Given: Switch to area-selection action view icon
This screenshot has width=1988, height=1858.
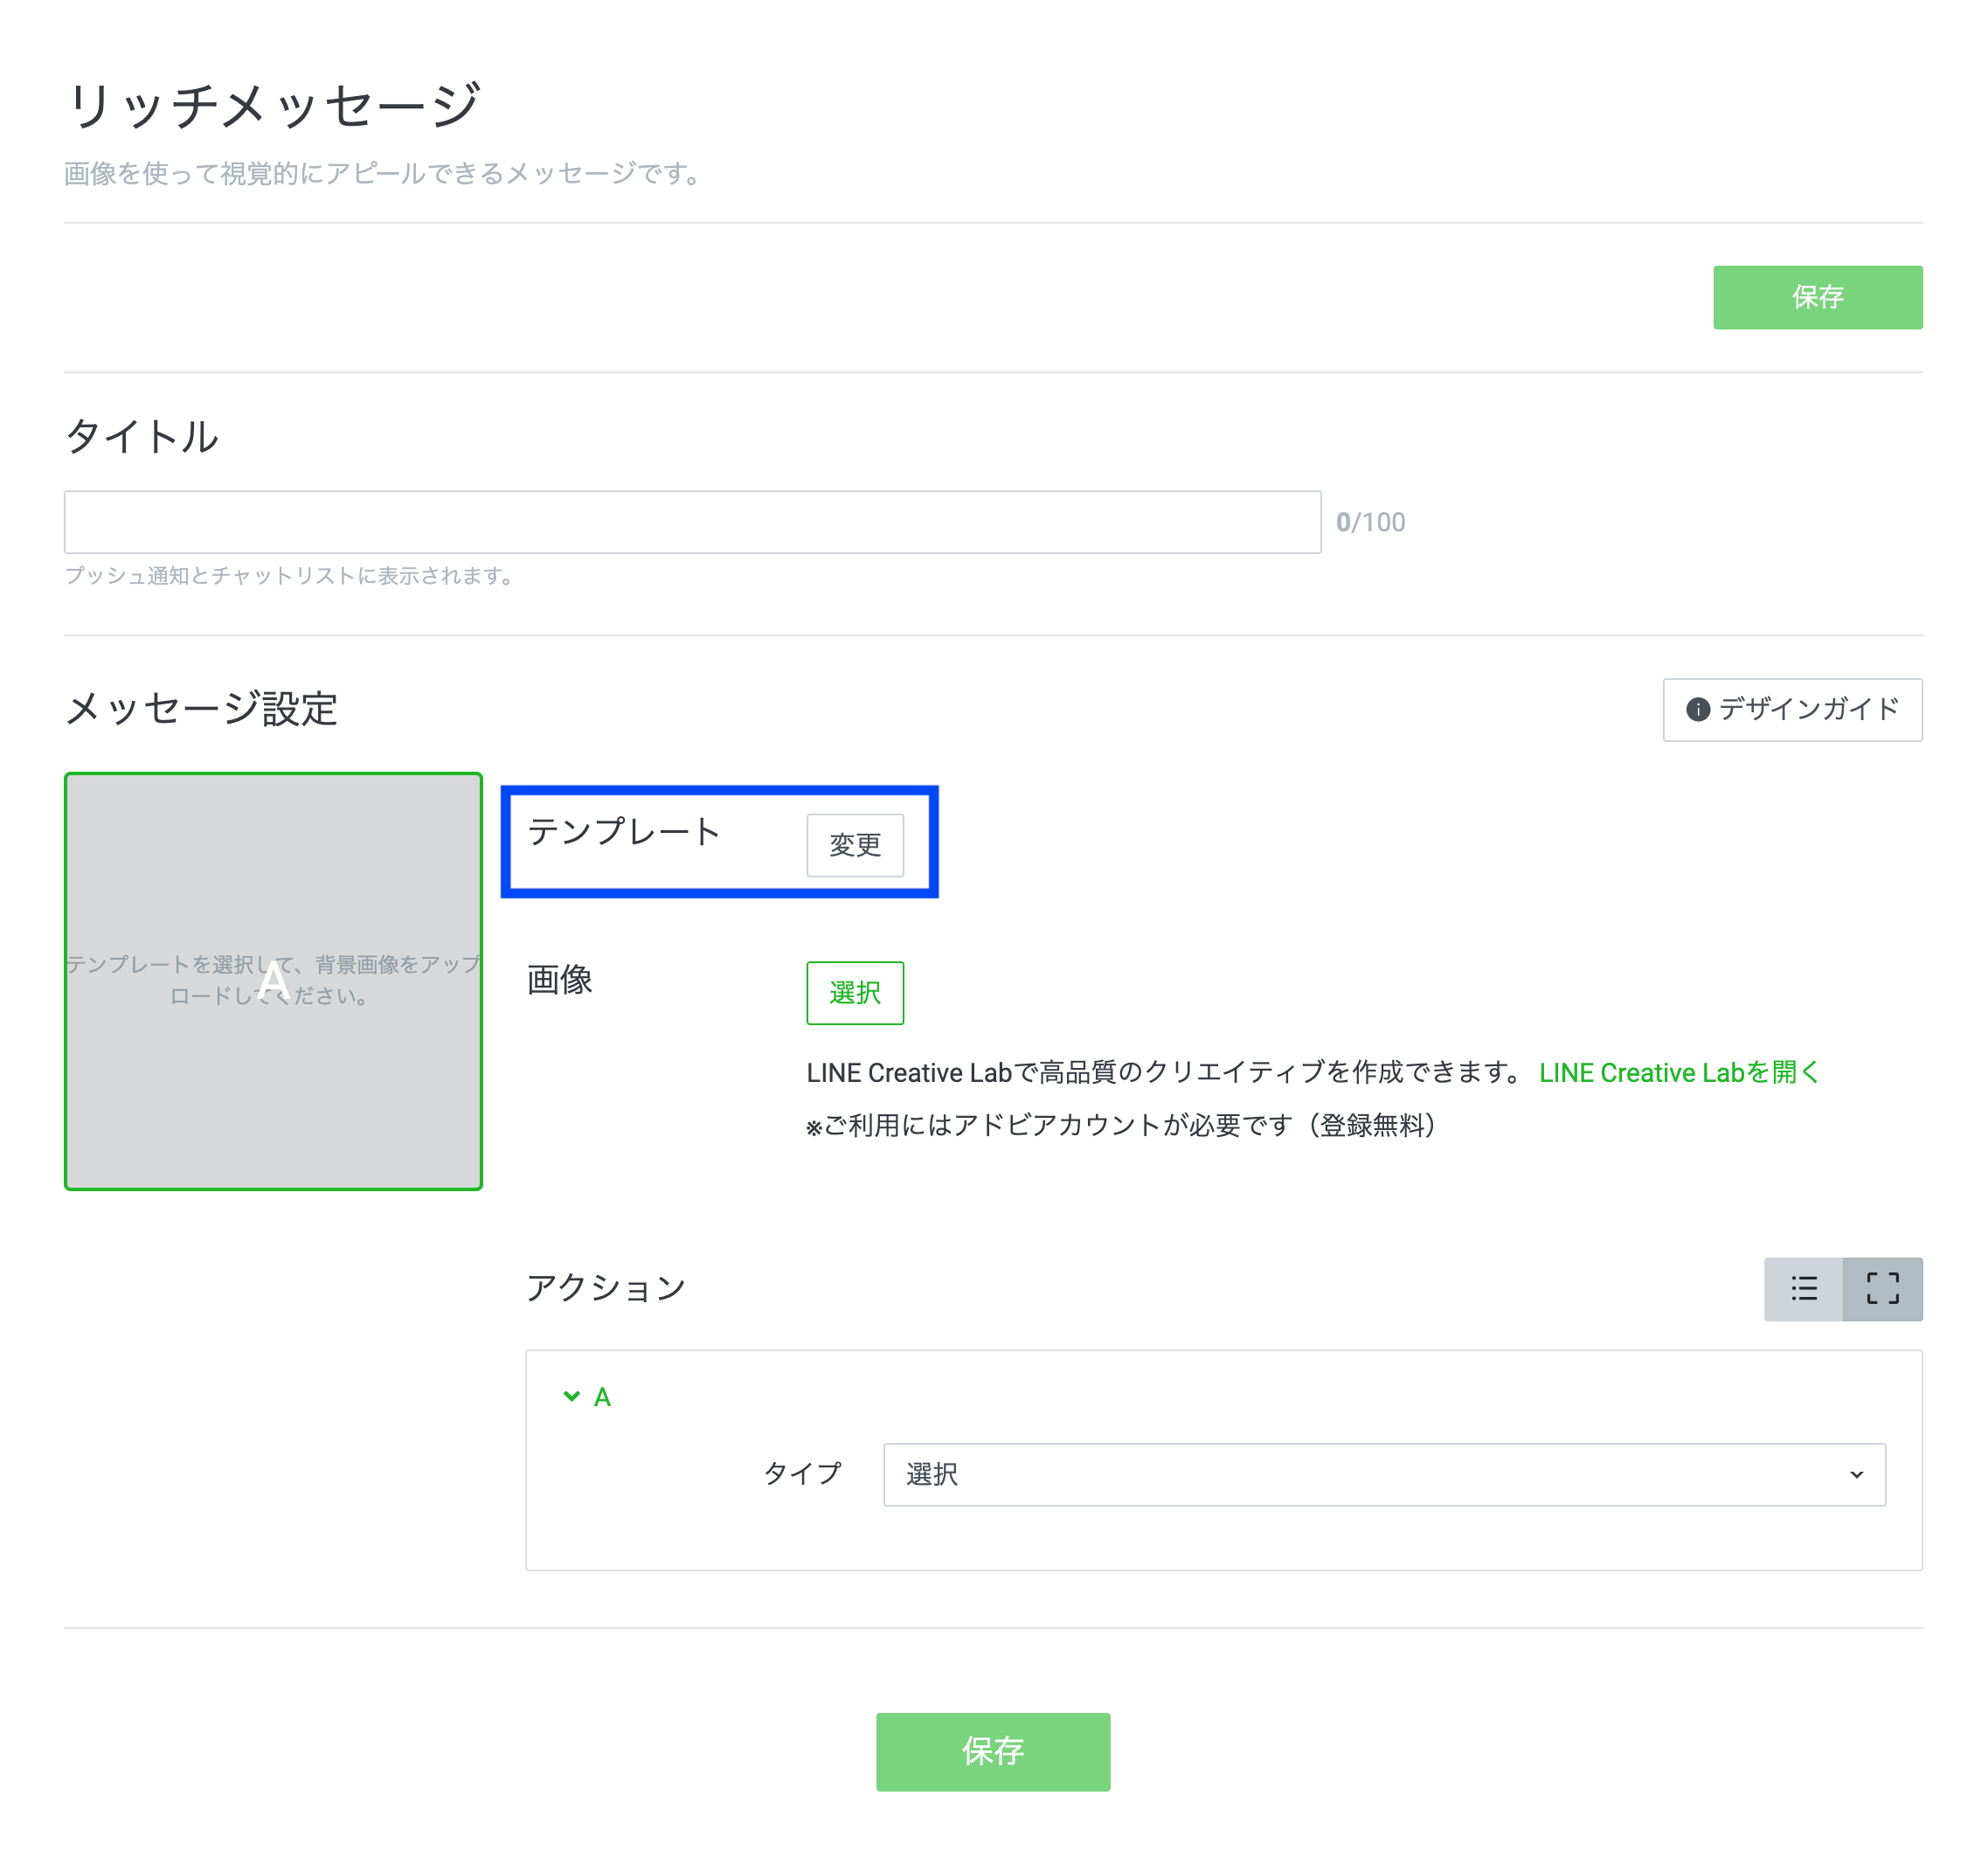Looking at the screenshot, I should 1882,1288.
